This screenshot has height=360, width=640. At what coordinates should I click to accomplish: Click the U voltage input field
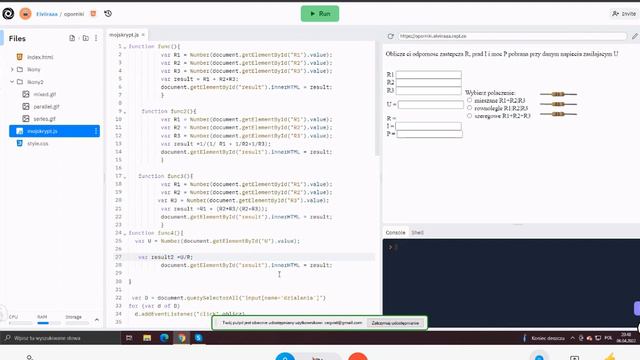tap(431, 104)
